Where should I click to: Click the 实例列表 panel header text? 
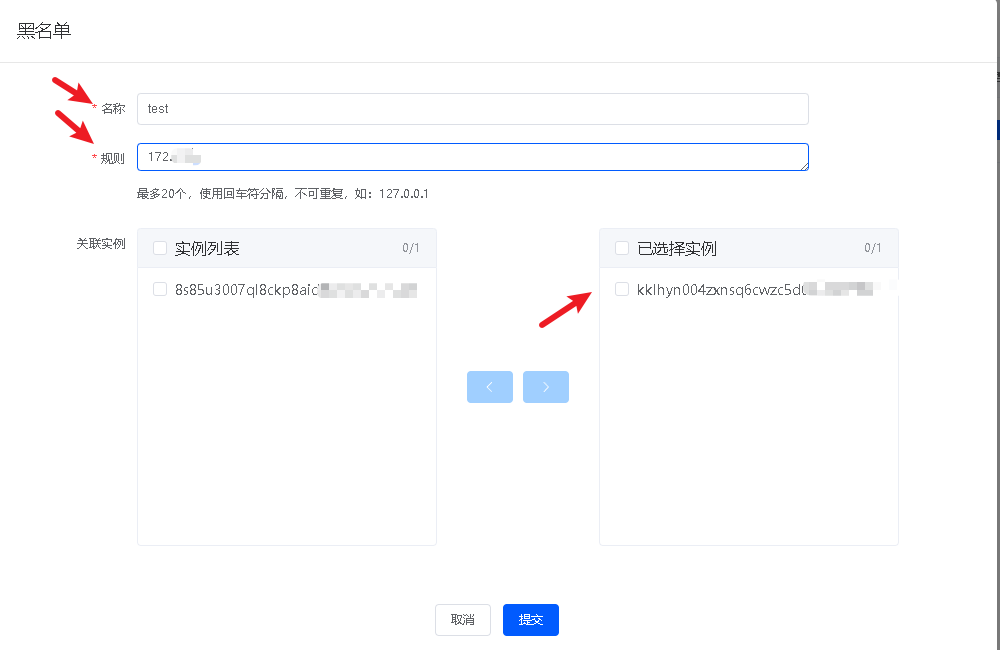click(207, 248)
